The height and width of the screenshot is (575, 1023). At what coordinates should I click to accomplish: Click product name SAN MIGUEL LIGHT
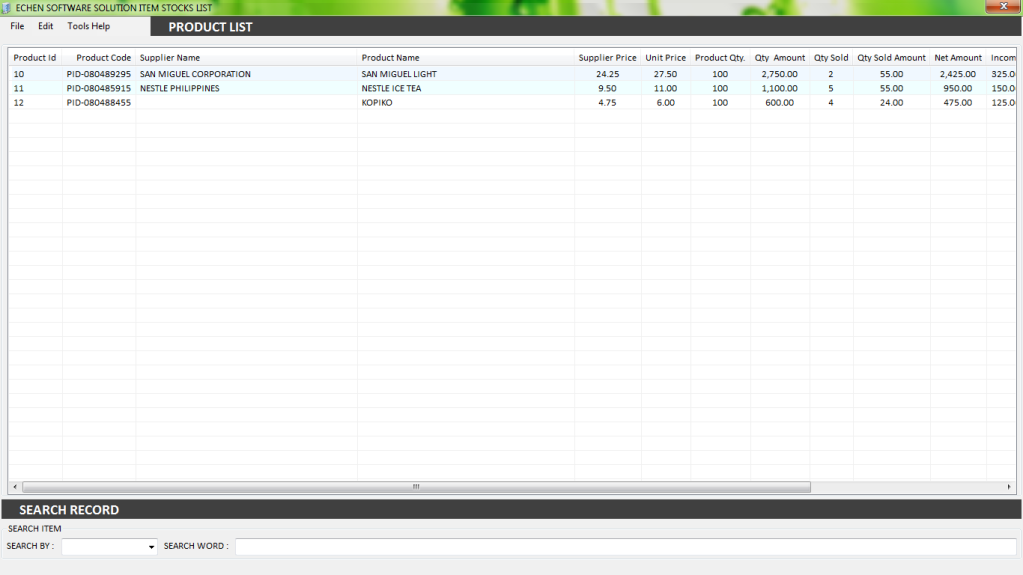(399, 74)
